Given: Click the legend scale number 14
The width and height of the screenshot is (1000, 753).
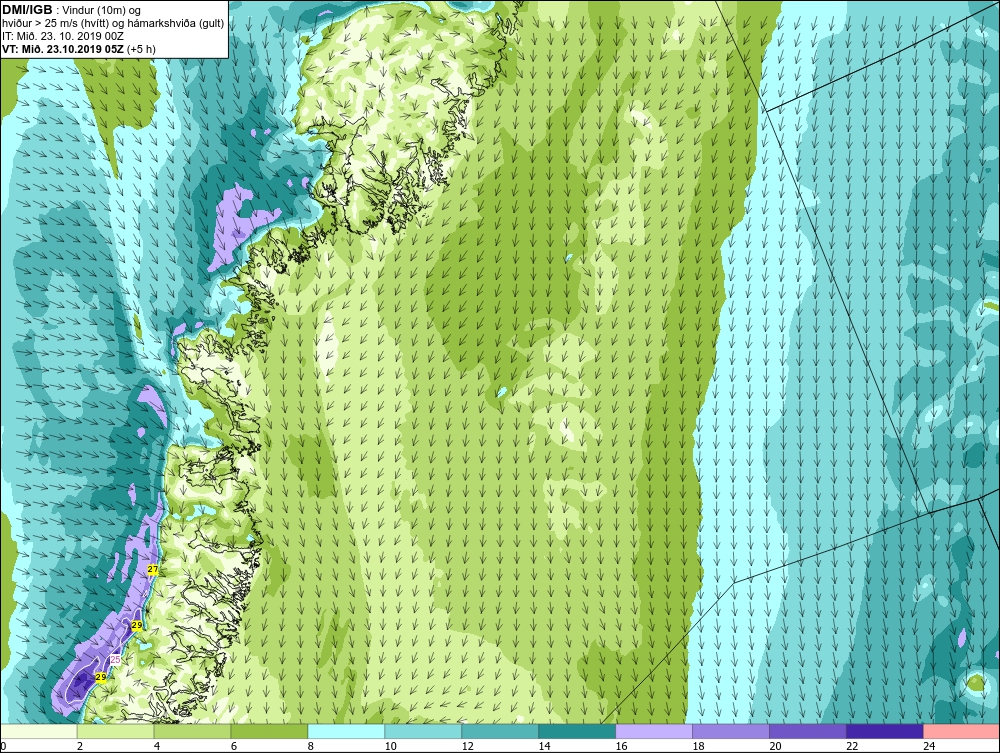Looking at the screenshot, I should [x=544, y=746].
